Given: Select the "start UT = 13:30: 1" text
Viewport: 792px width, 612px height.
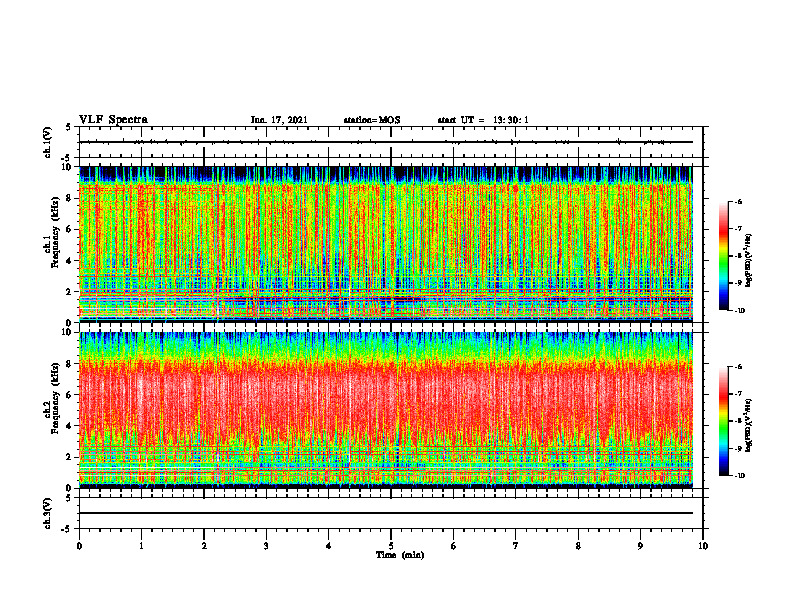Looking at the screenshot, I should (x=483, y=120).
